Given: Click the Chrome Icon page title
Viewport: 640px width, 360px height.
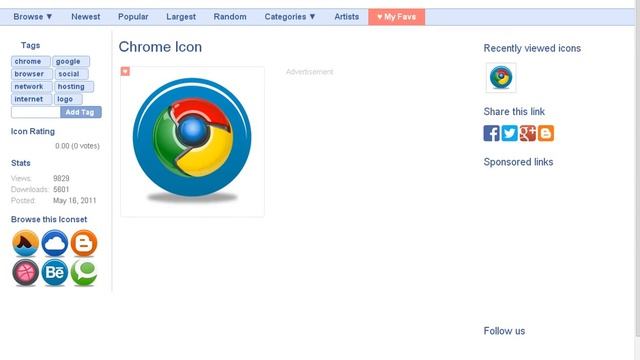Looking at the screenshot, I should coord(160,47).
